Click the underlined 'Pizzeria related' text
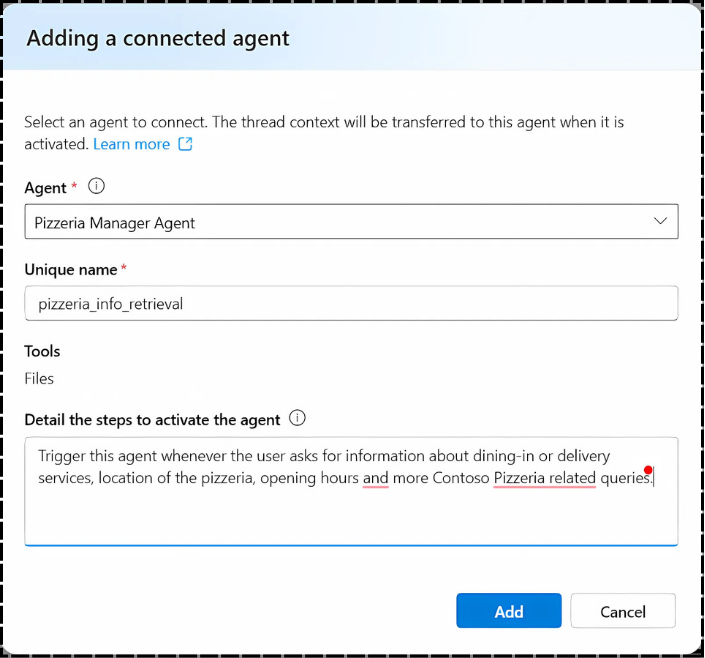Image resolution: width=705 pixels, height=658 pixels. pyautogui.click(x=544, y=478)
